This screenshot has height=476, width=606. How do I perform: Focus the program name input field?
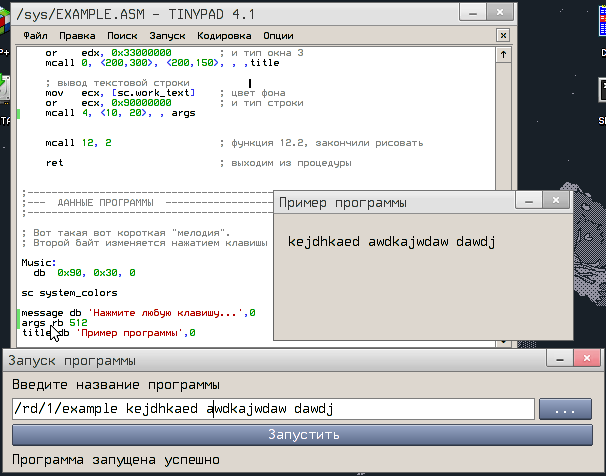tap(272, 409)
